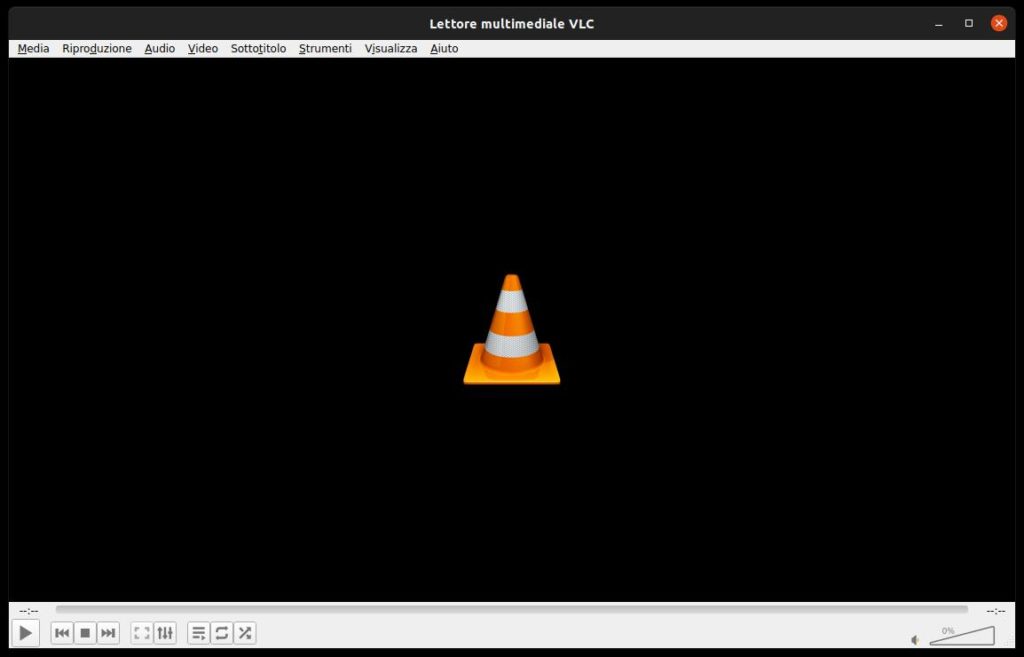
Task: Open the Visualizza menu
Action: [x=391, y=48]
